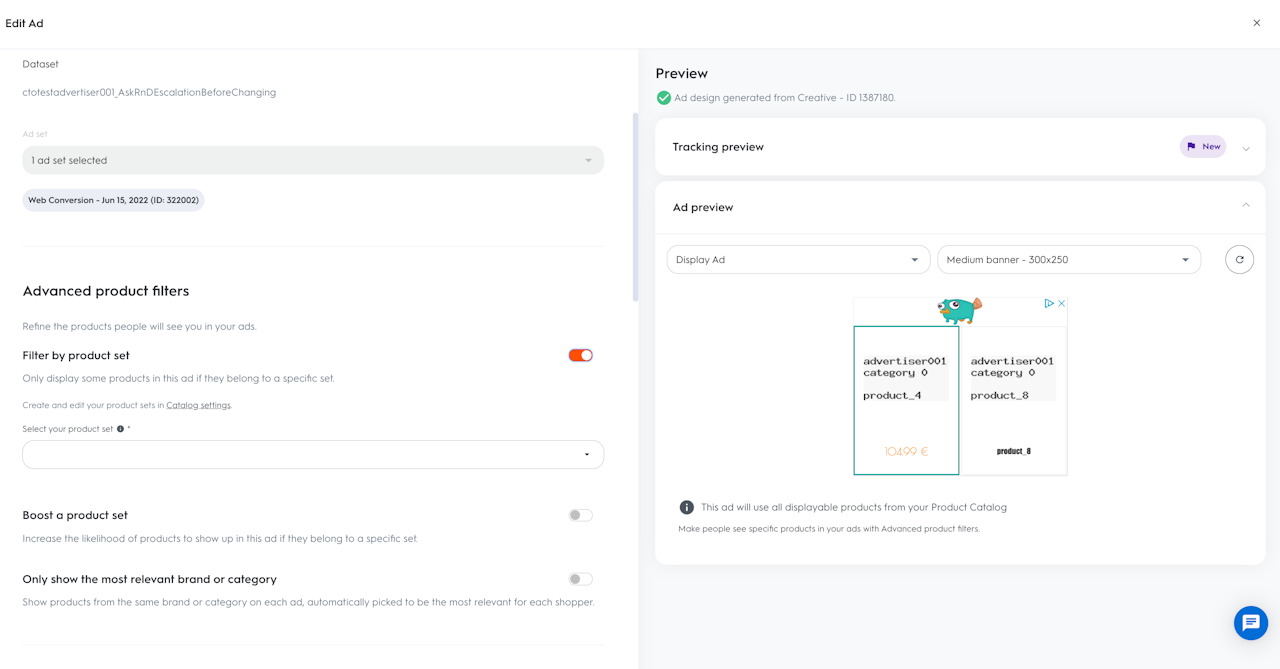Image resolution: width=1280 pixels, height=669 pixels.
Task: Open the chat support bubble
Action: (x=1250, y=623)
